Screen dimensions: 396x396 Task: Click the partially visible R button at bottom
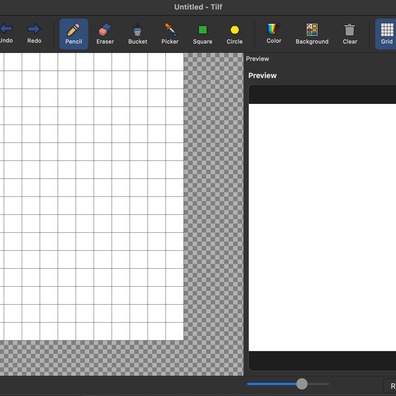391,386
